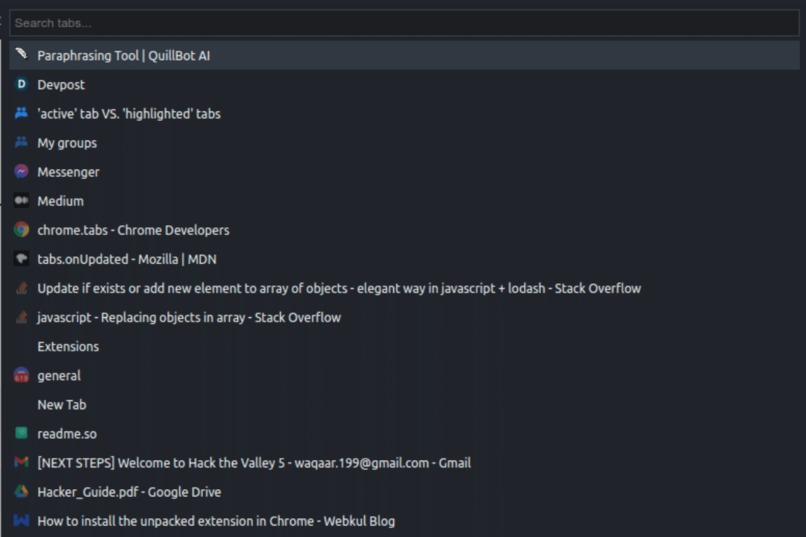Image resolution: width=806 pixels, height=537 pixels.
Task: Go to the My groups tab
Action: coord(404,143)
